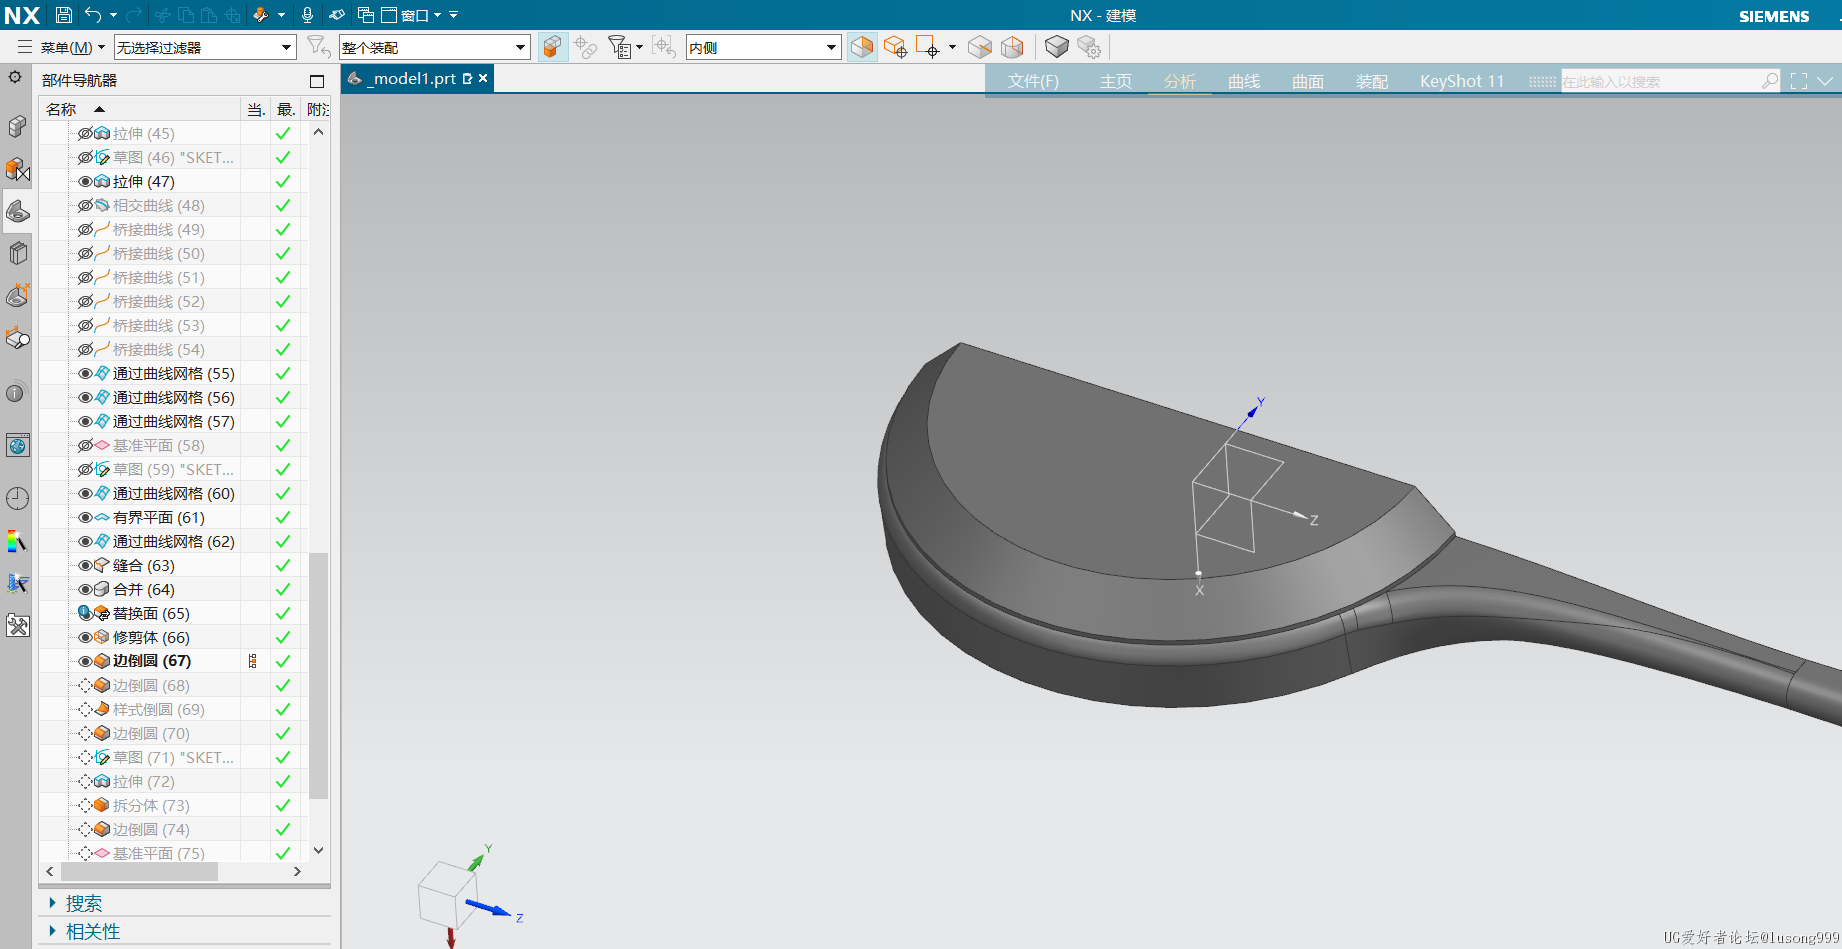Expand the 相关性 section
The image size is (1842, 949).
click(84, 931)
